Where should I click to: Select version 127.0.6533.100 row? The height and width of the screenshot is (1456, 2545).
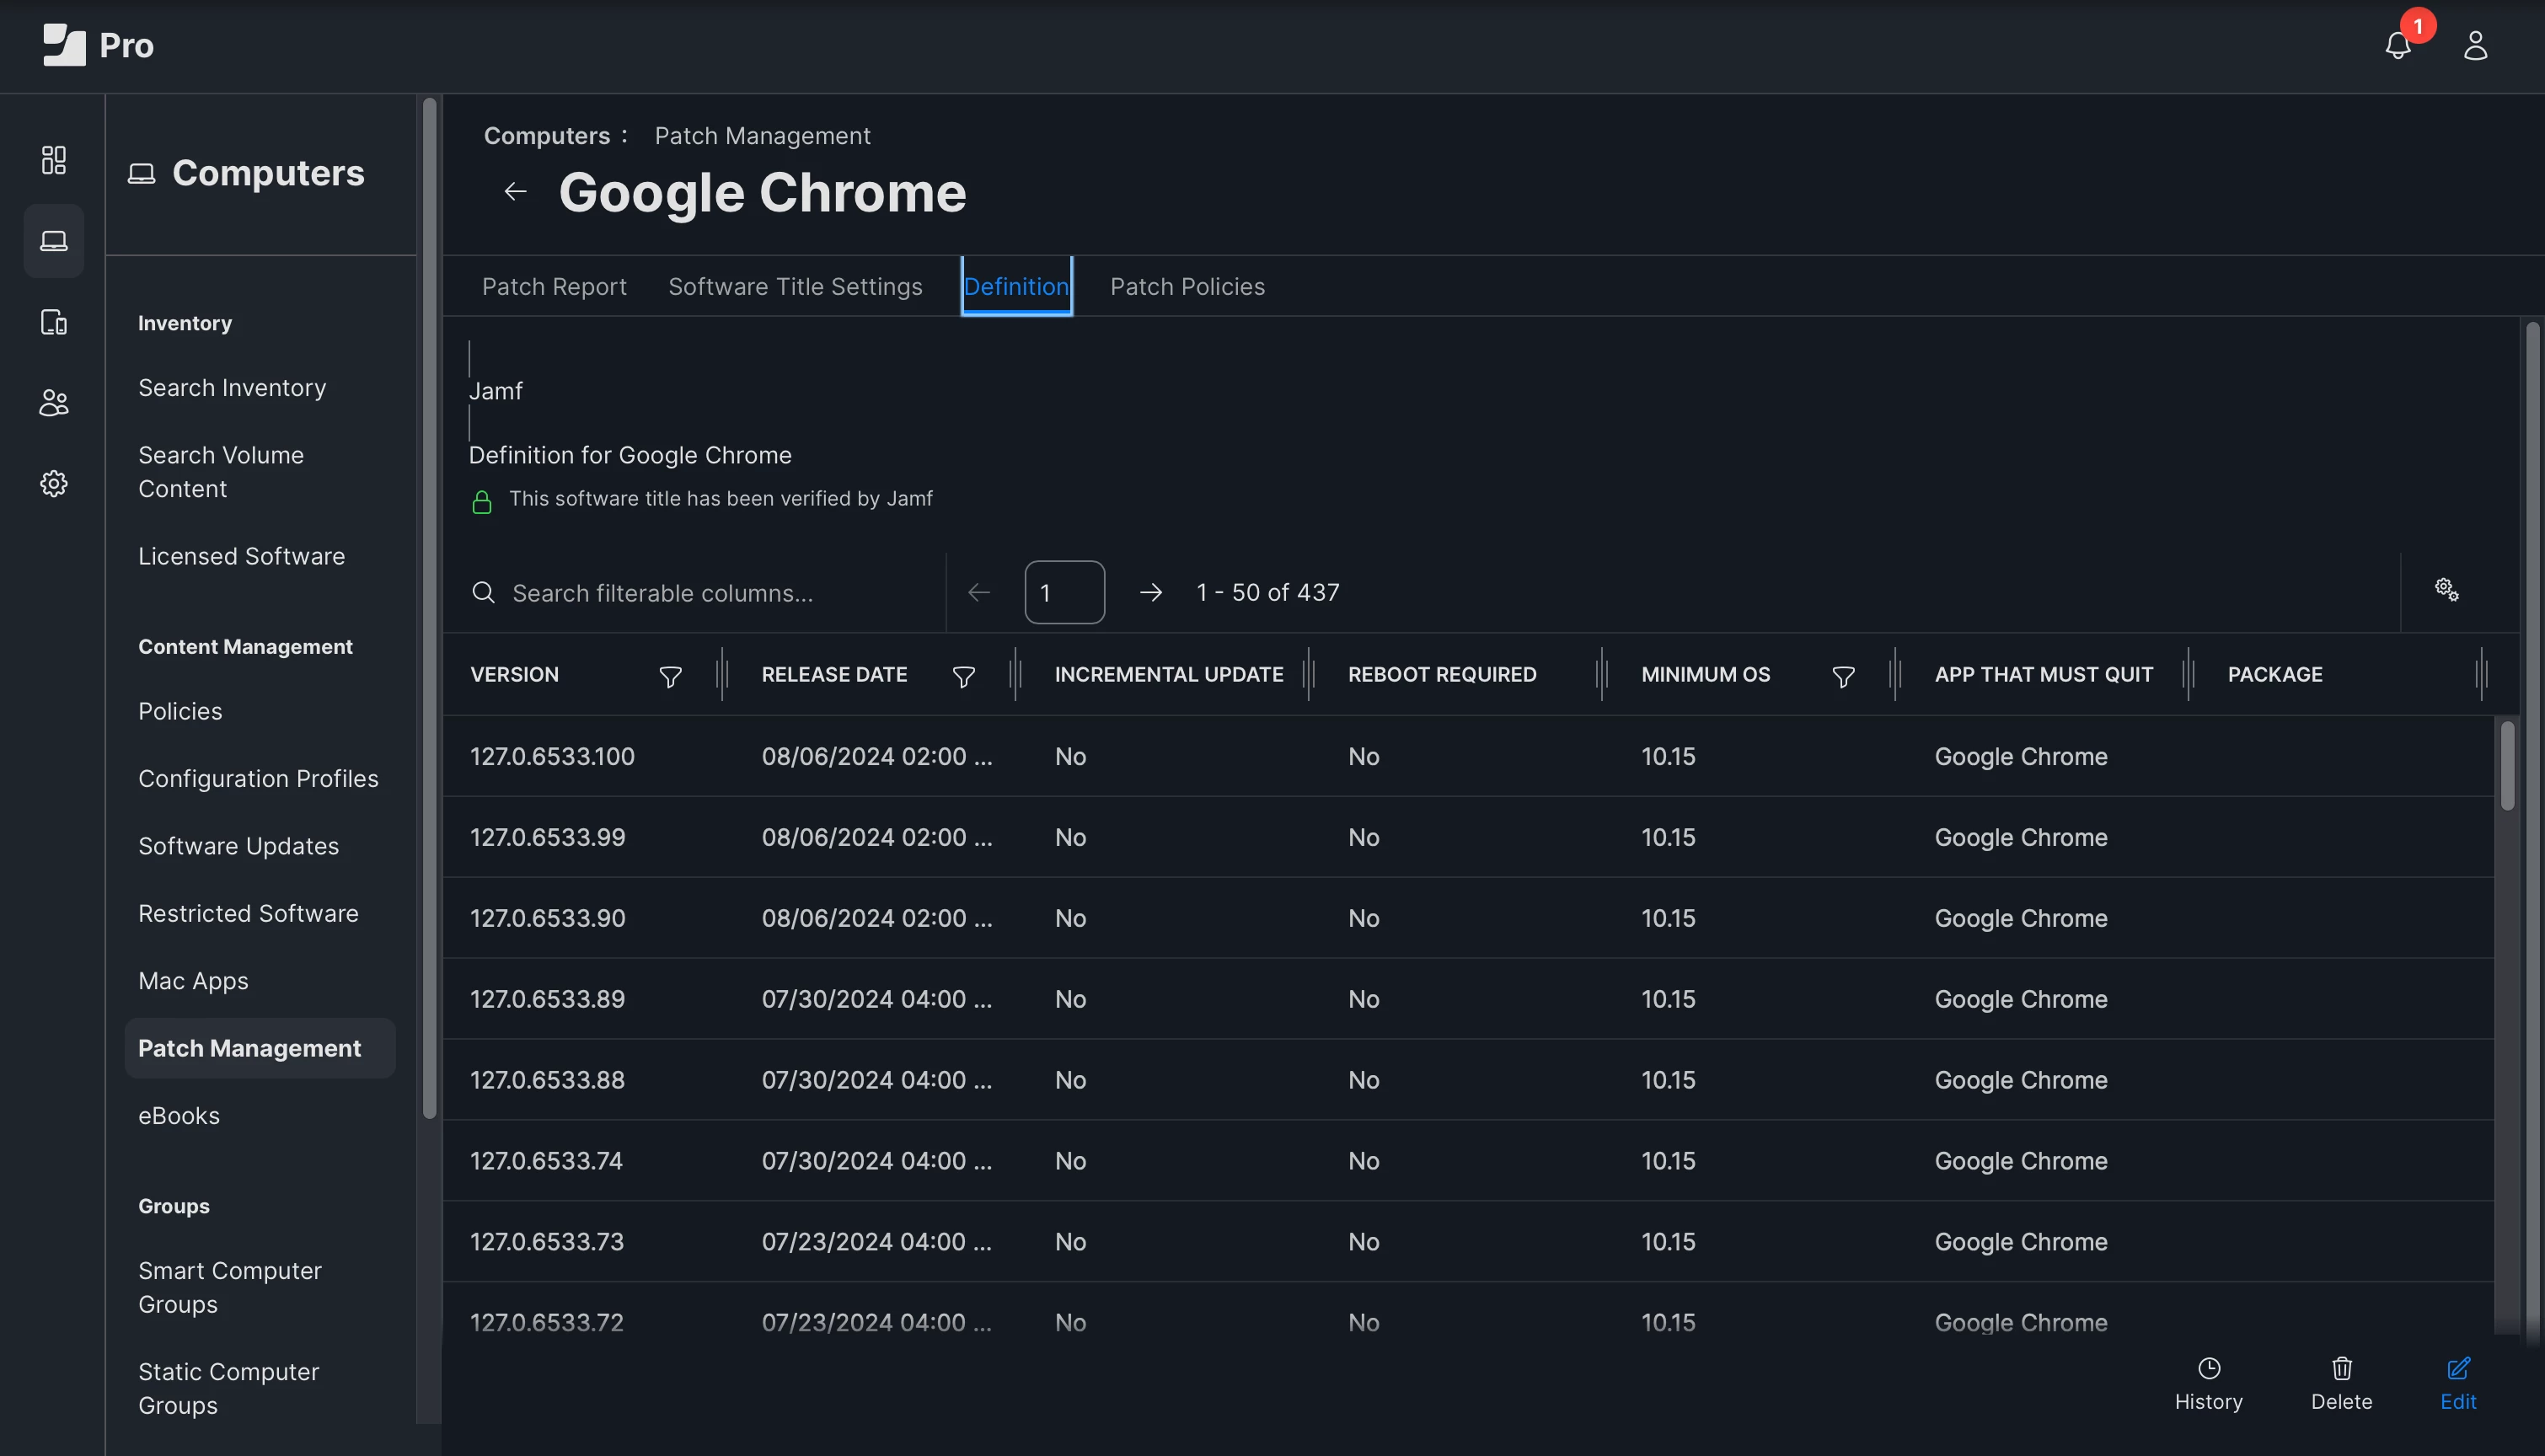tap(1468, 757)
